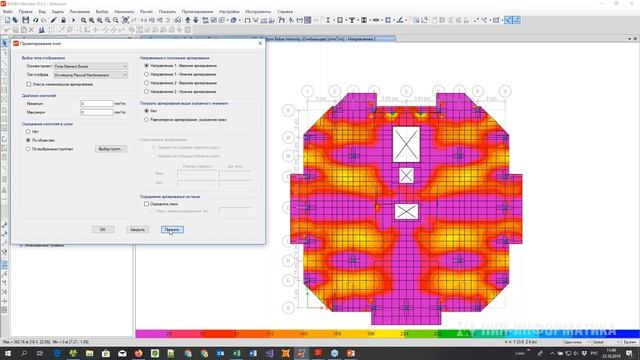Tick the 'Осреднить пики' checkbox
Screen dimensions: 640x360
(147, 204)
